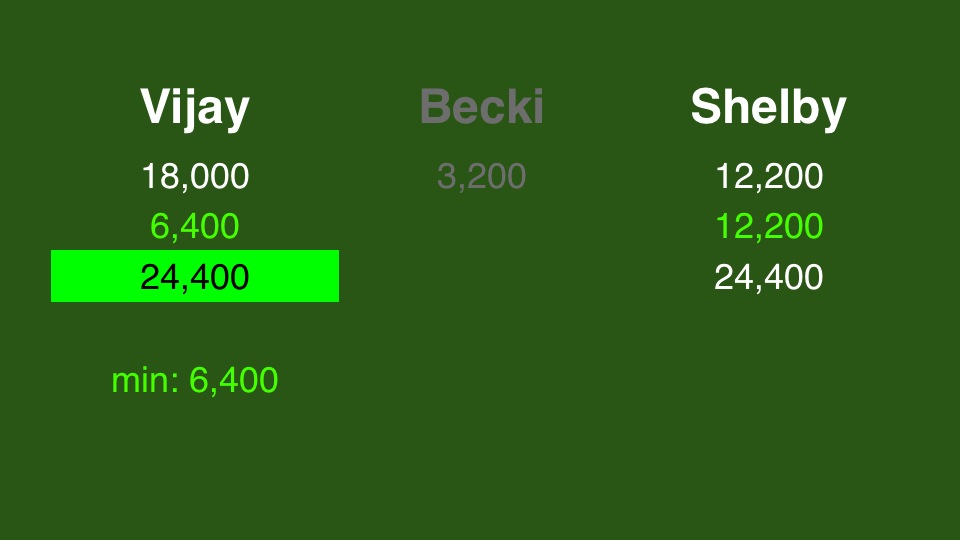The width and height of the screenshot is (960, 540).
Task: Click the grayed-out Becki name
Action: (x=481, y=107)
